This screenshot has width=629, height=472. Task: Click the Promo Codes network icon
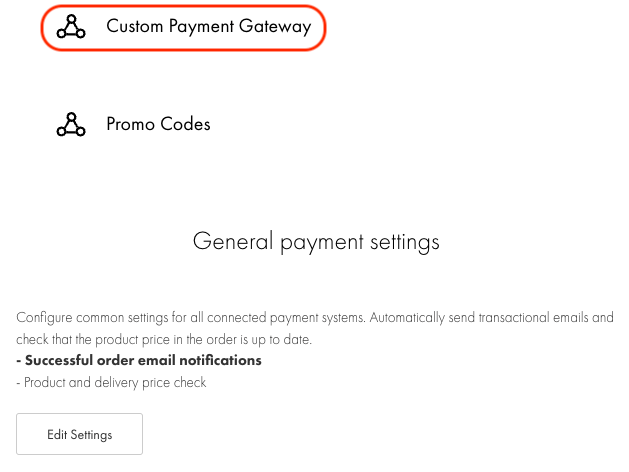71,125
